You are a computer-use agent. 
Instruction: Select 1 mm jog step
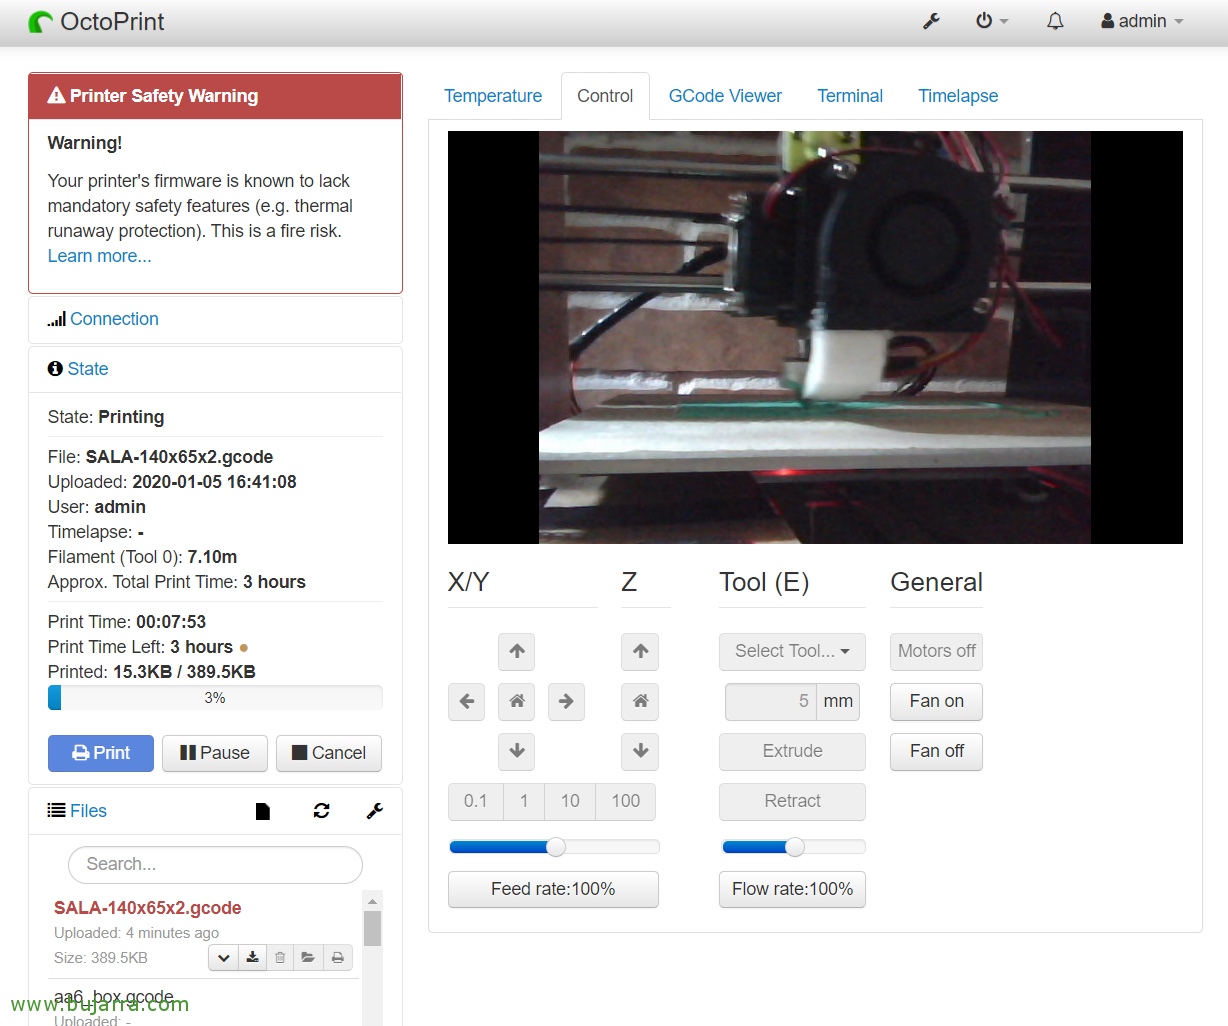click(x=524, y=801)
